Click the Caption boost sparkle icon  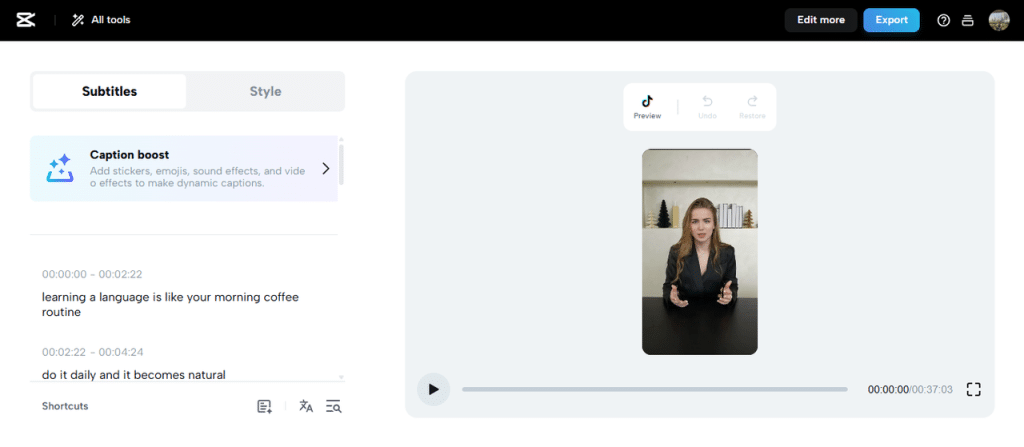59,169
